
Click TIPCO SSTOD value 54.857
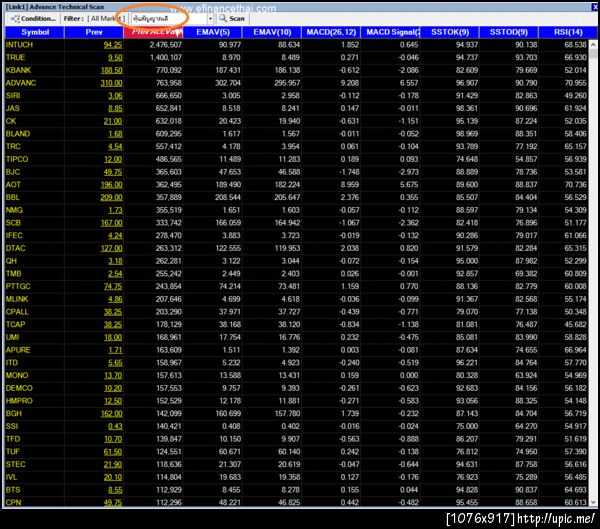tap(526, 159)
